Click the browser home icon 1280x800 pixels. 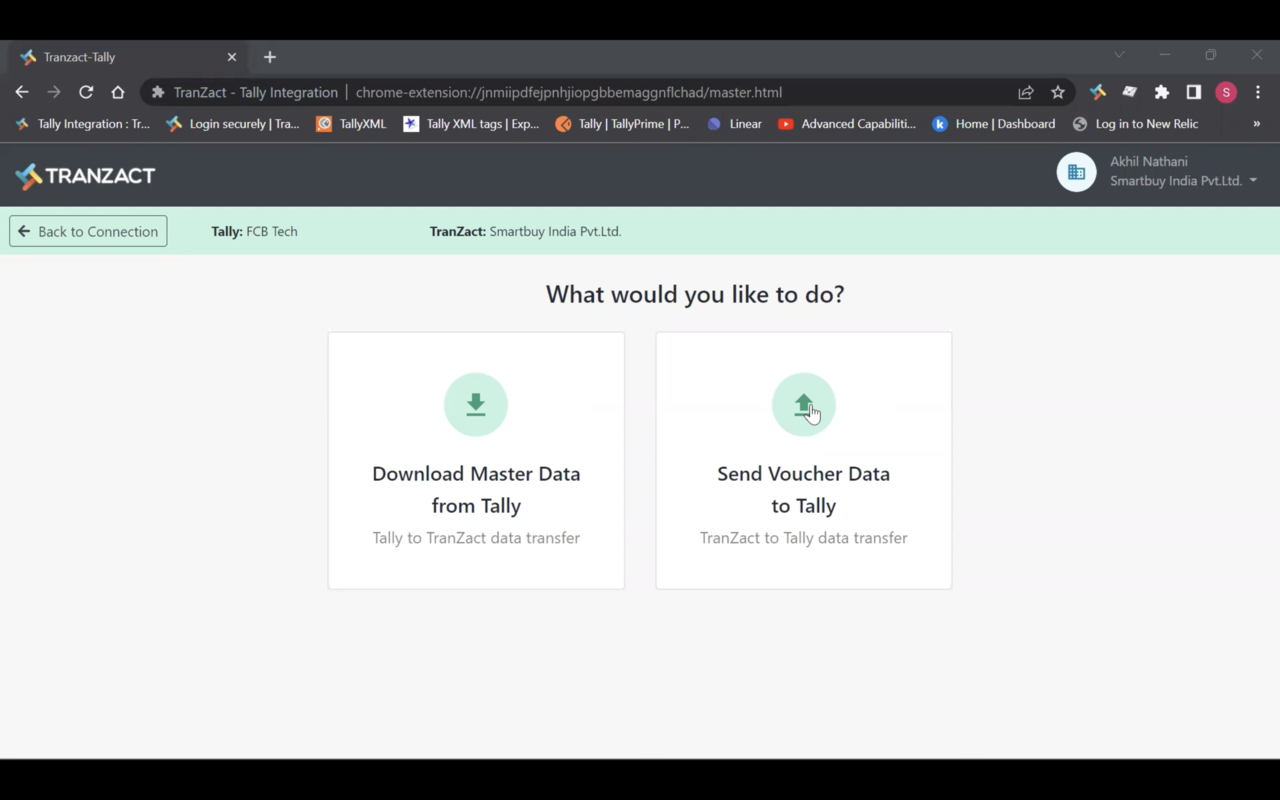coord(118,92)
